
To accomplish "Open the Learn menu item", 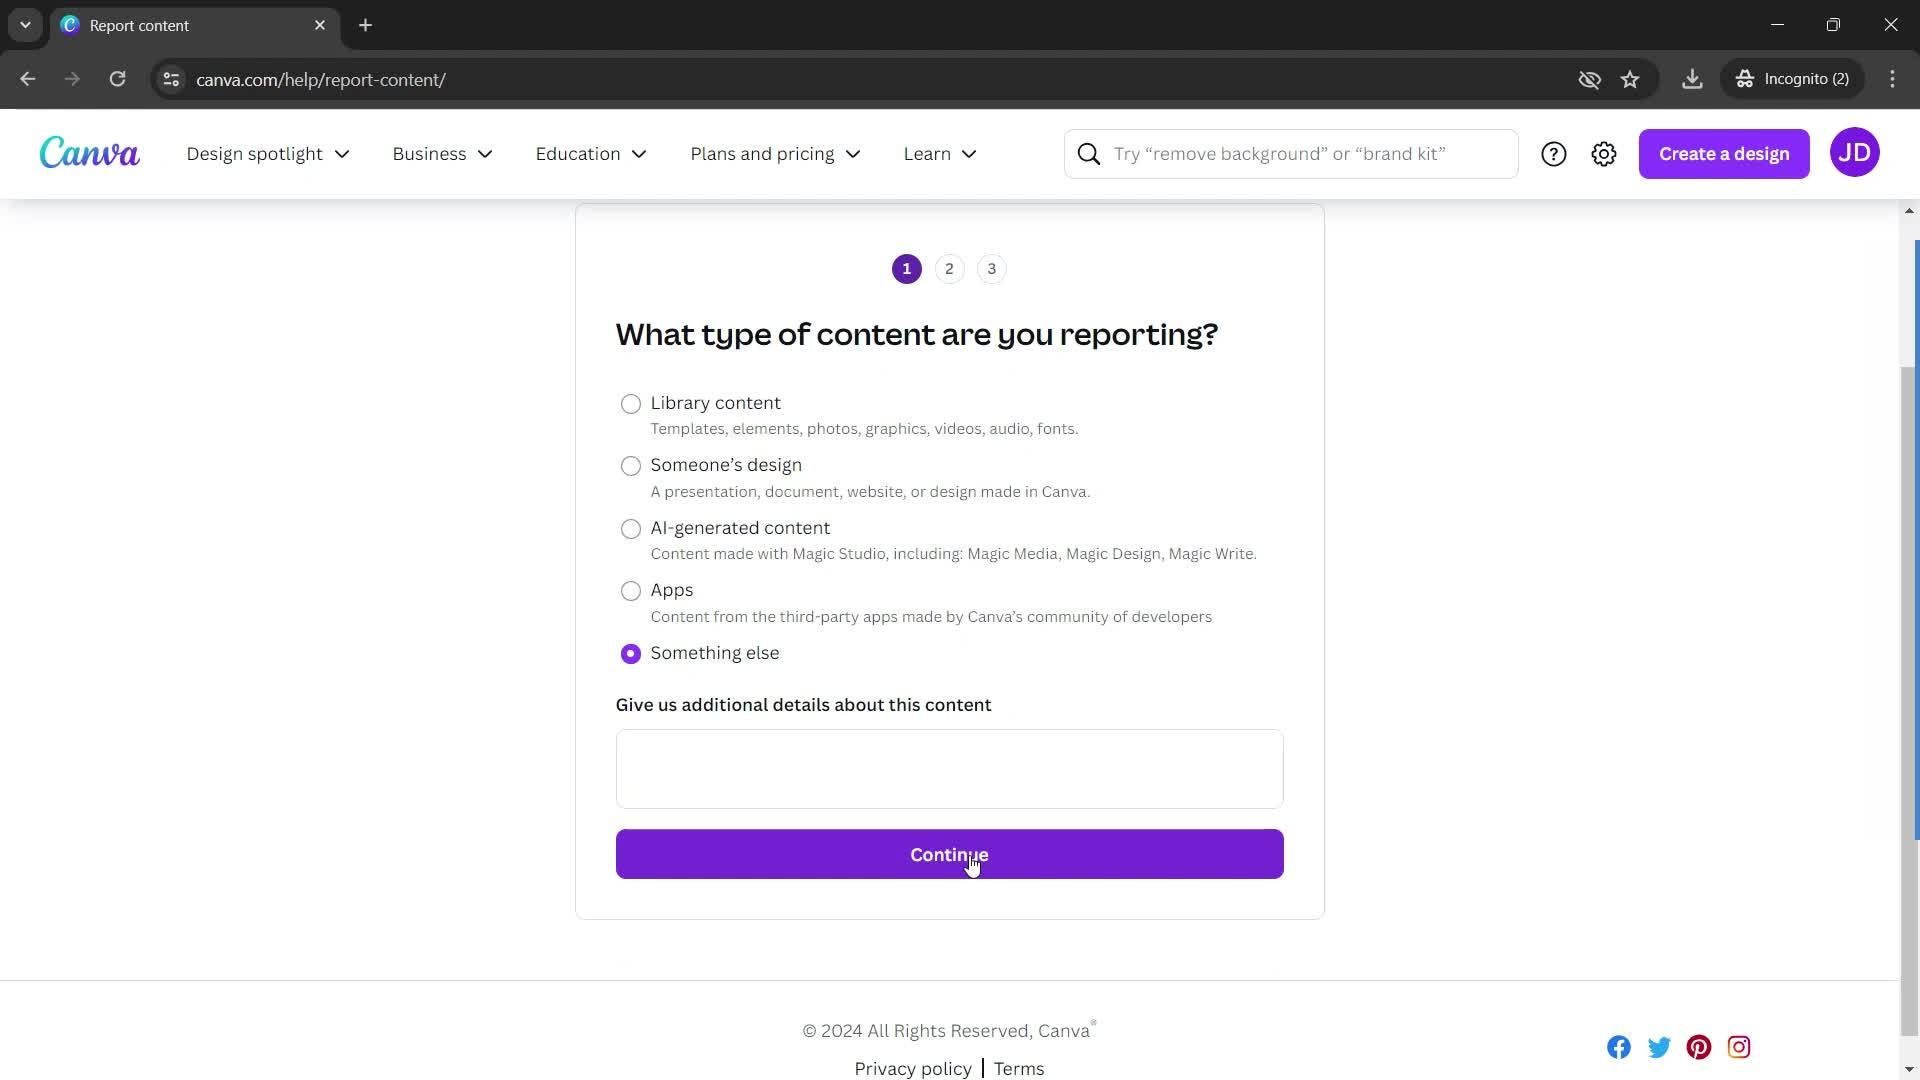I will click(x=938, y=154).
